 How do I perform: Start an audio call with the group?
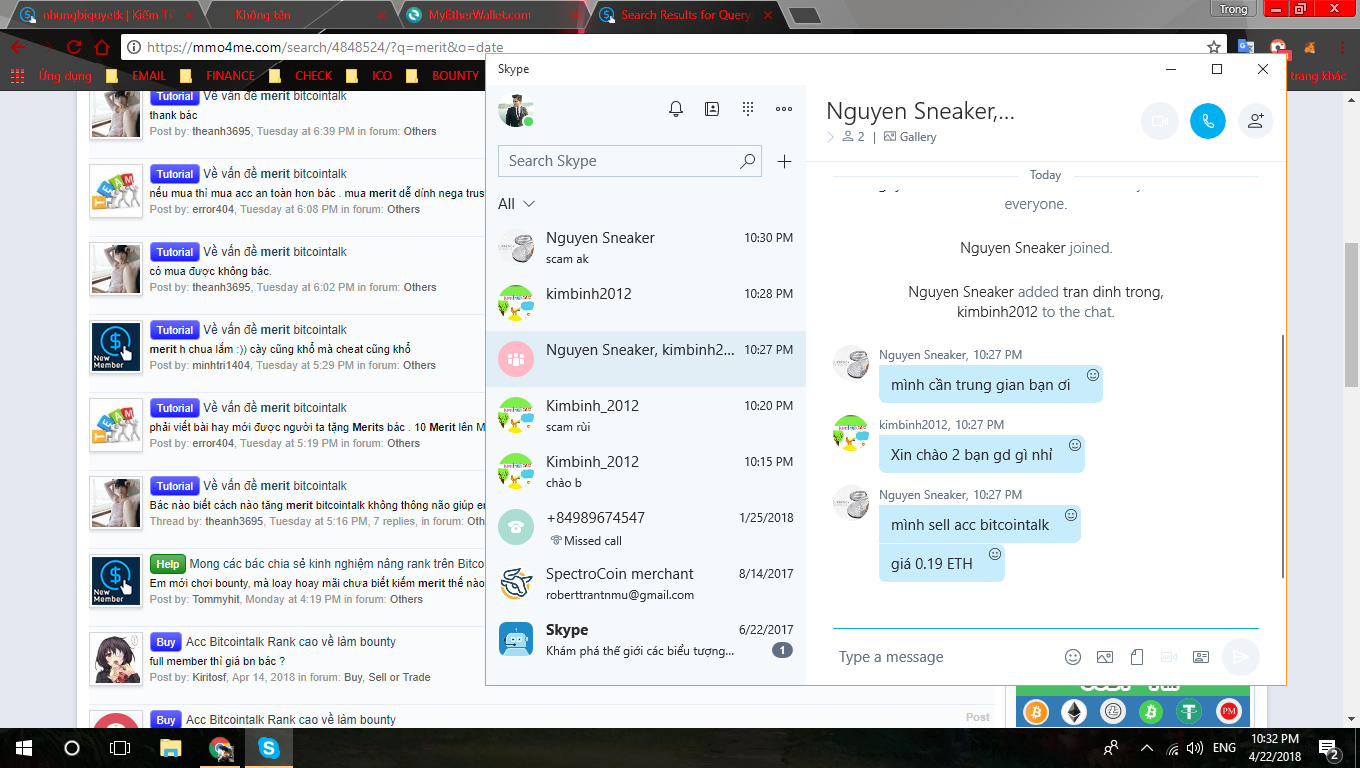click(x=1208, y=121)
